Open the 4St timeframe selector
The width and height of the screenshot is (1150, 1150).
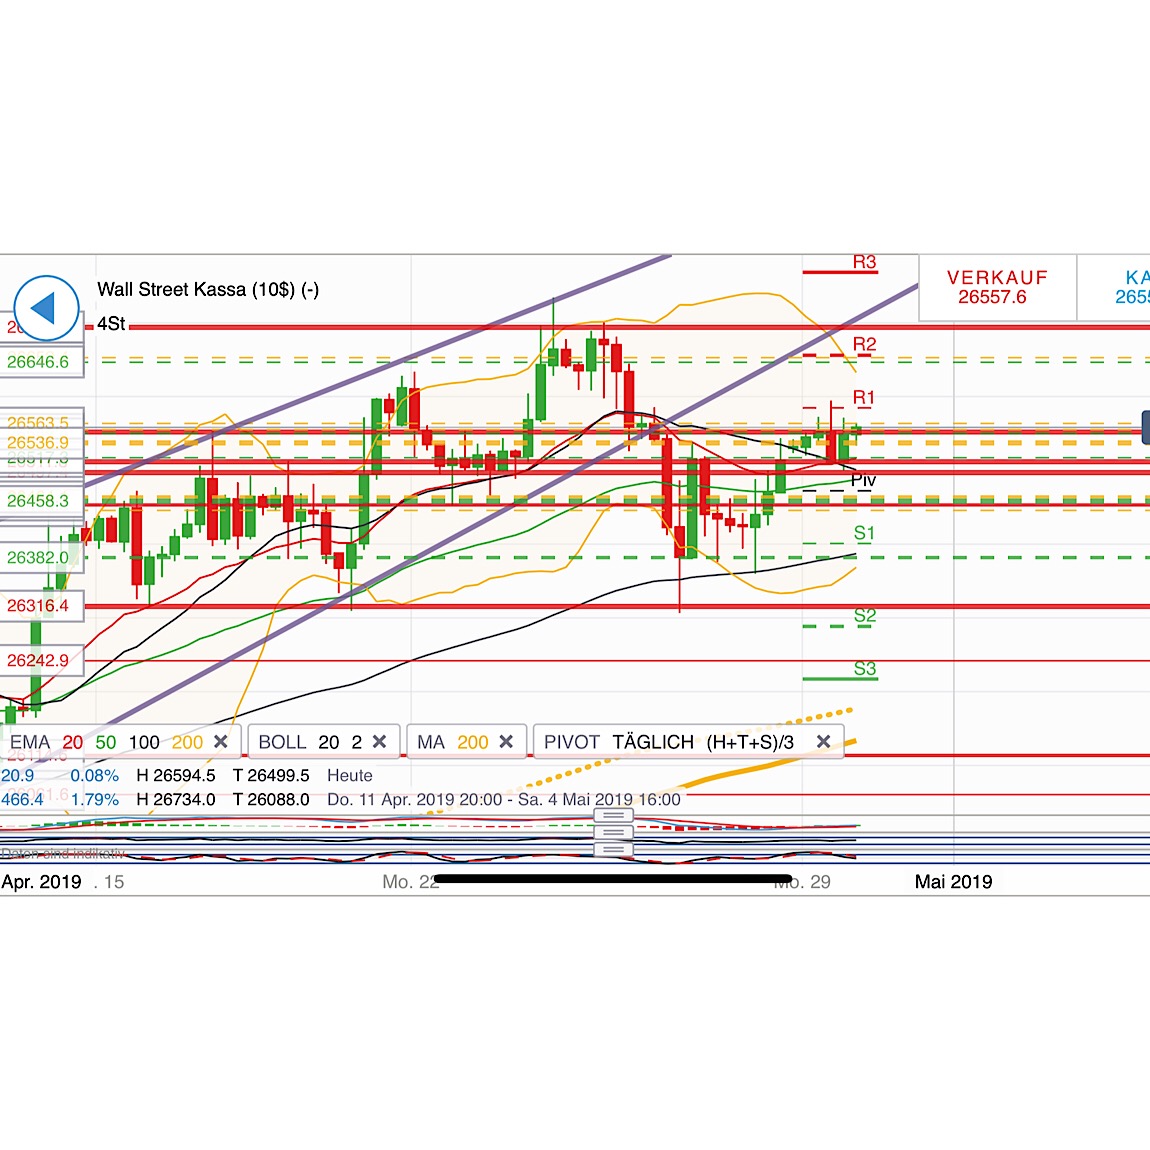pyautogui.click(x=113, y=325)
